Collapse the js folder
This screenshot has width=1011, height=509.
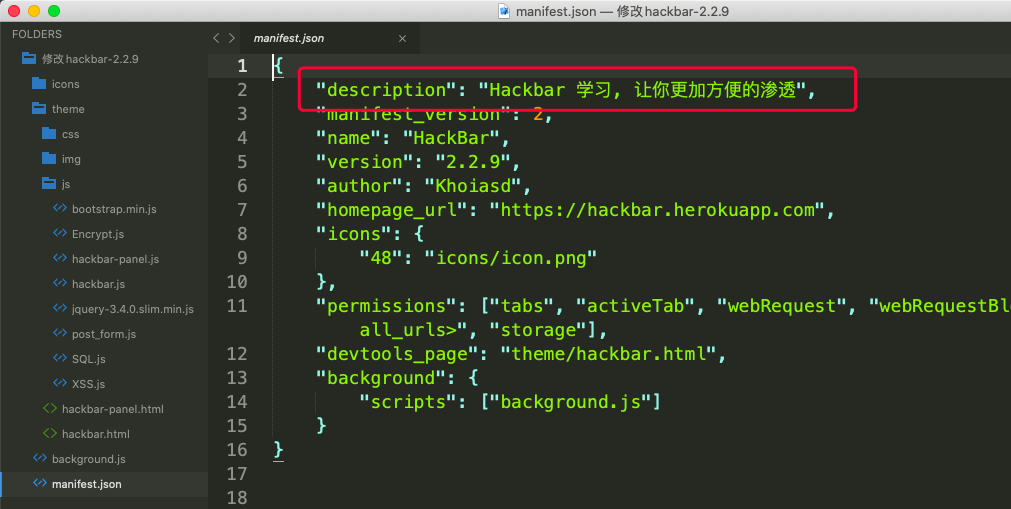click(66, 185)
